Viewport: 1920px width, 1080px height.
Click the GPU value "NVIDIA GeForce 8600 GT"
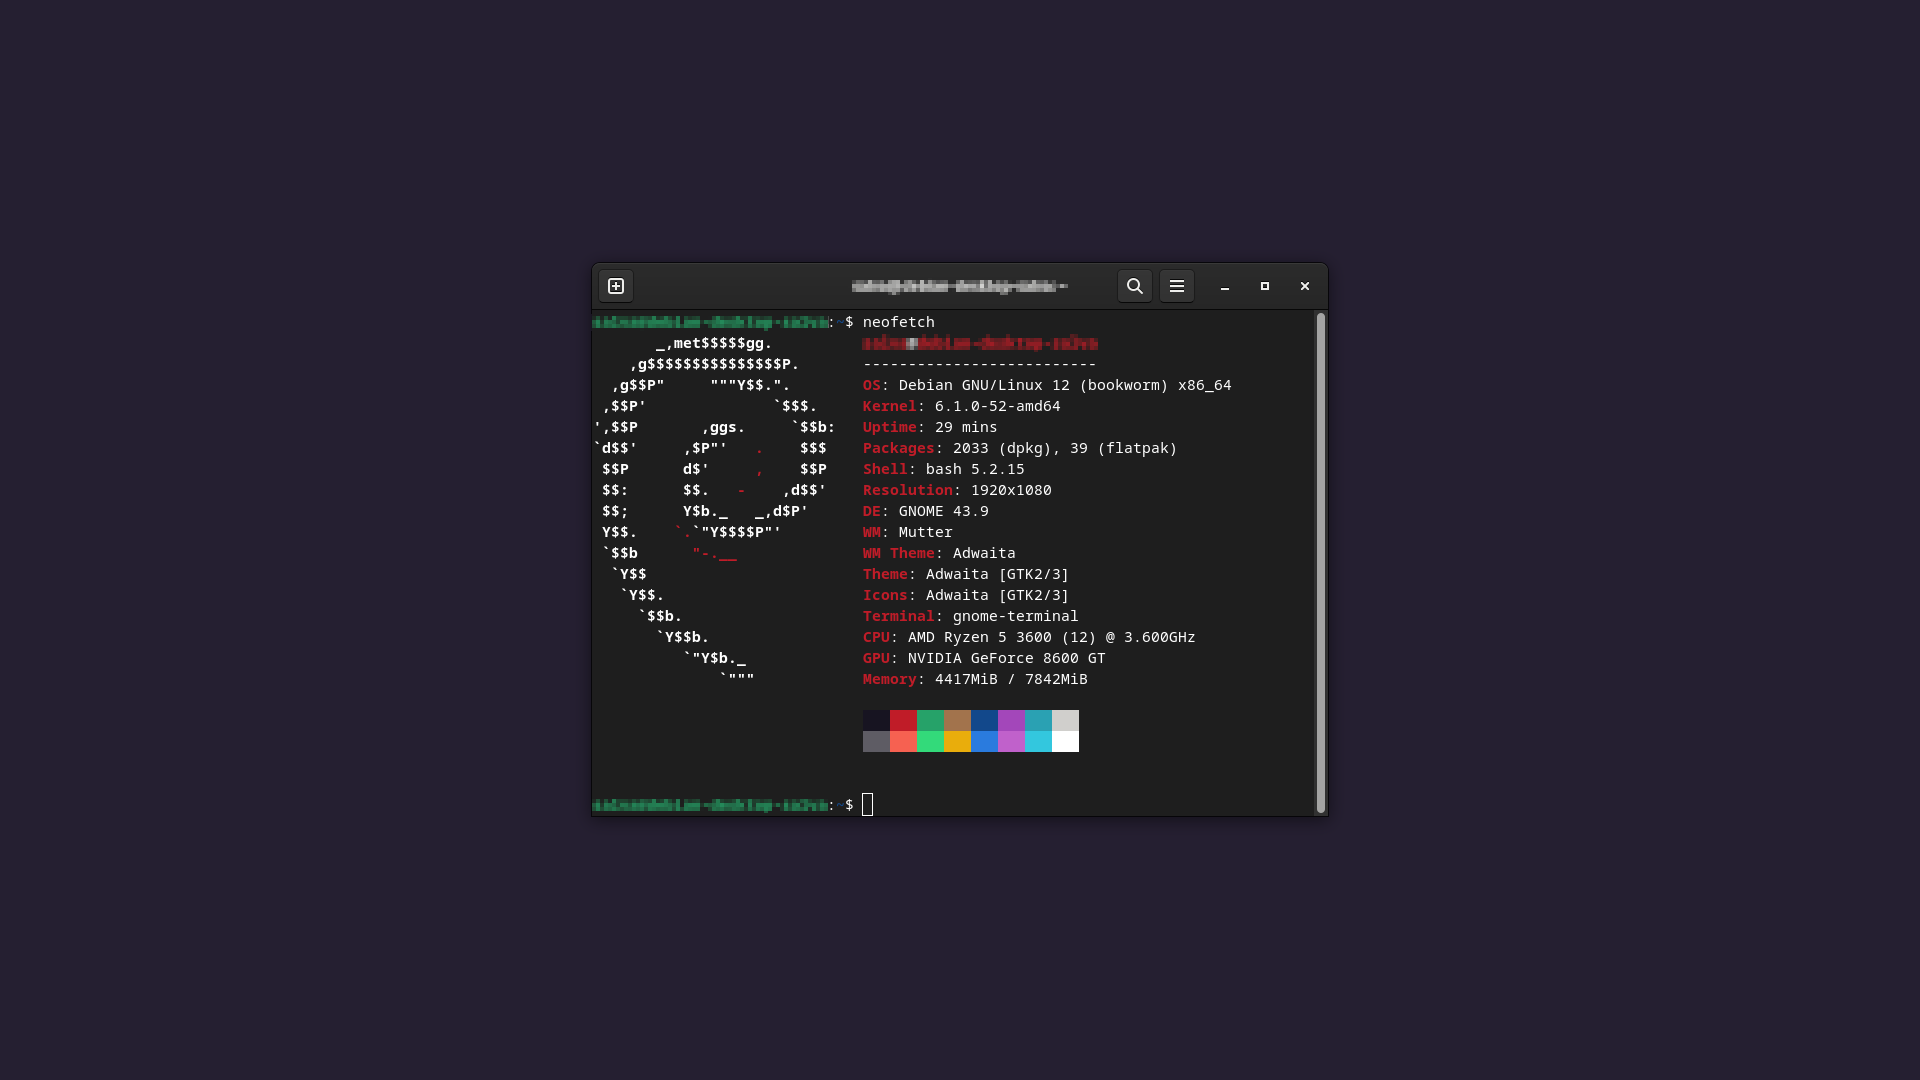(1007, 658)
